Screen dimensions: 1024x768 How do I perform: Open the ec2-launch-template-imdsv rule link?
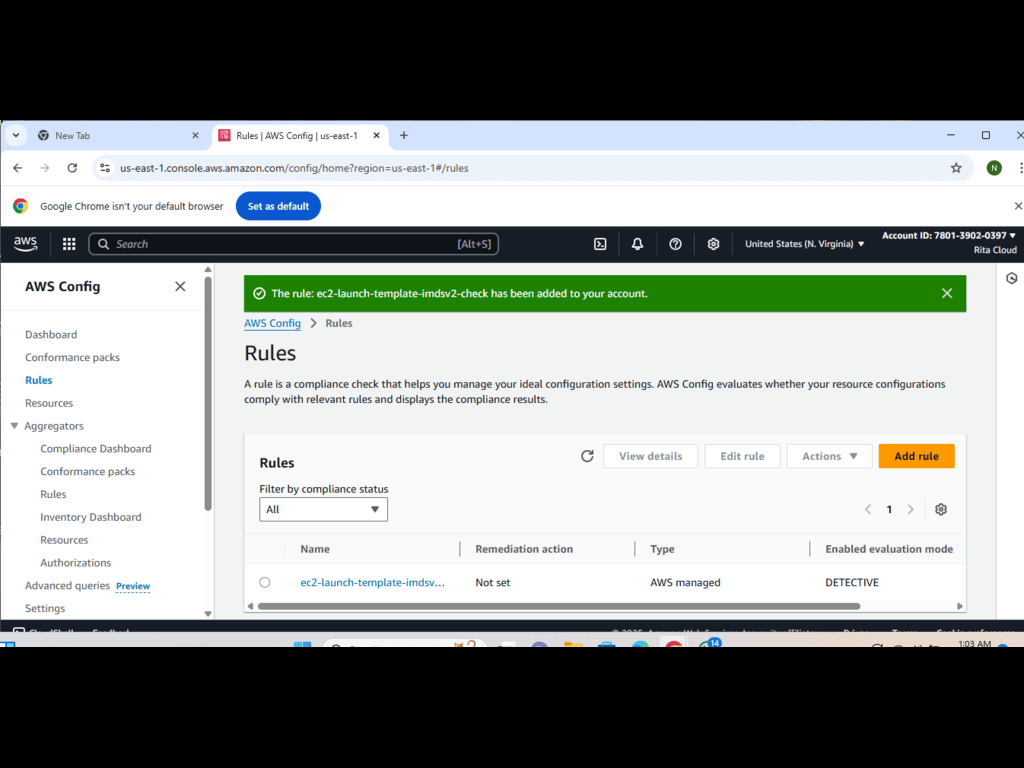coord(372,583)
